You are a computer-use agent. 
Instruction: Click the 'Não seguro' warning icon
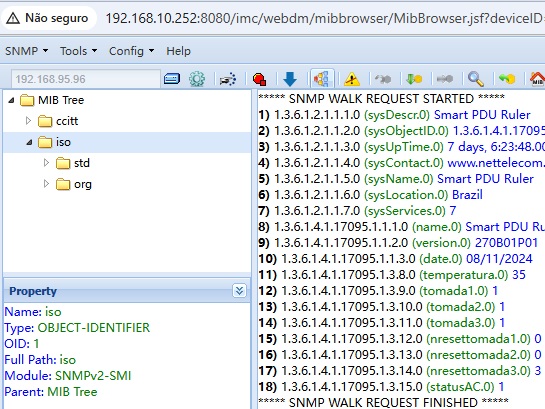[x=13, y=18]
